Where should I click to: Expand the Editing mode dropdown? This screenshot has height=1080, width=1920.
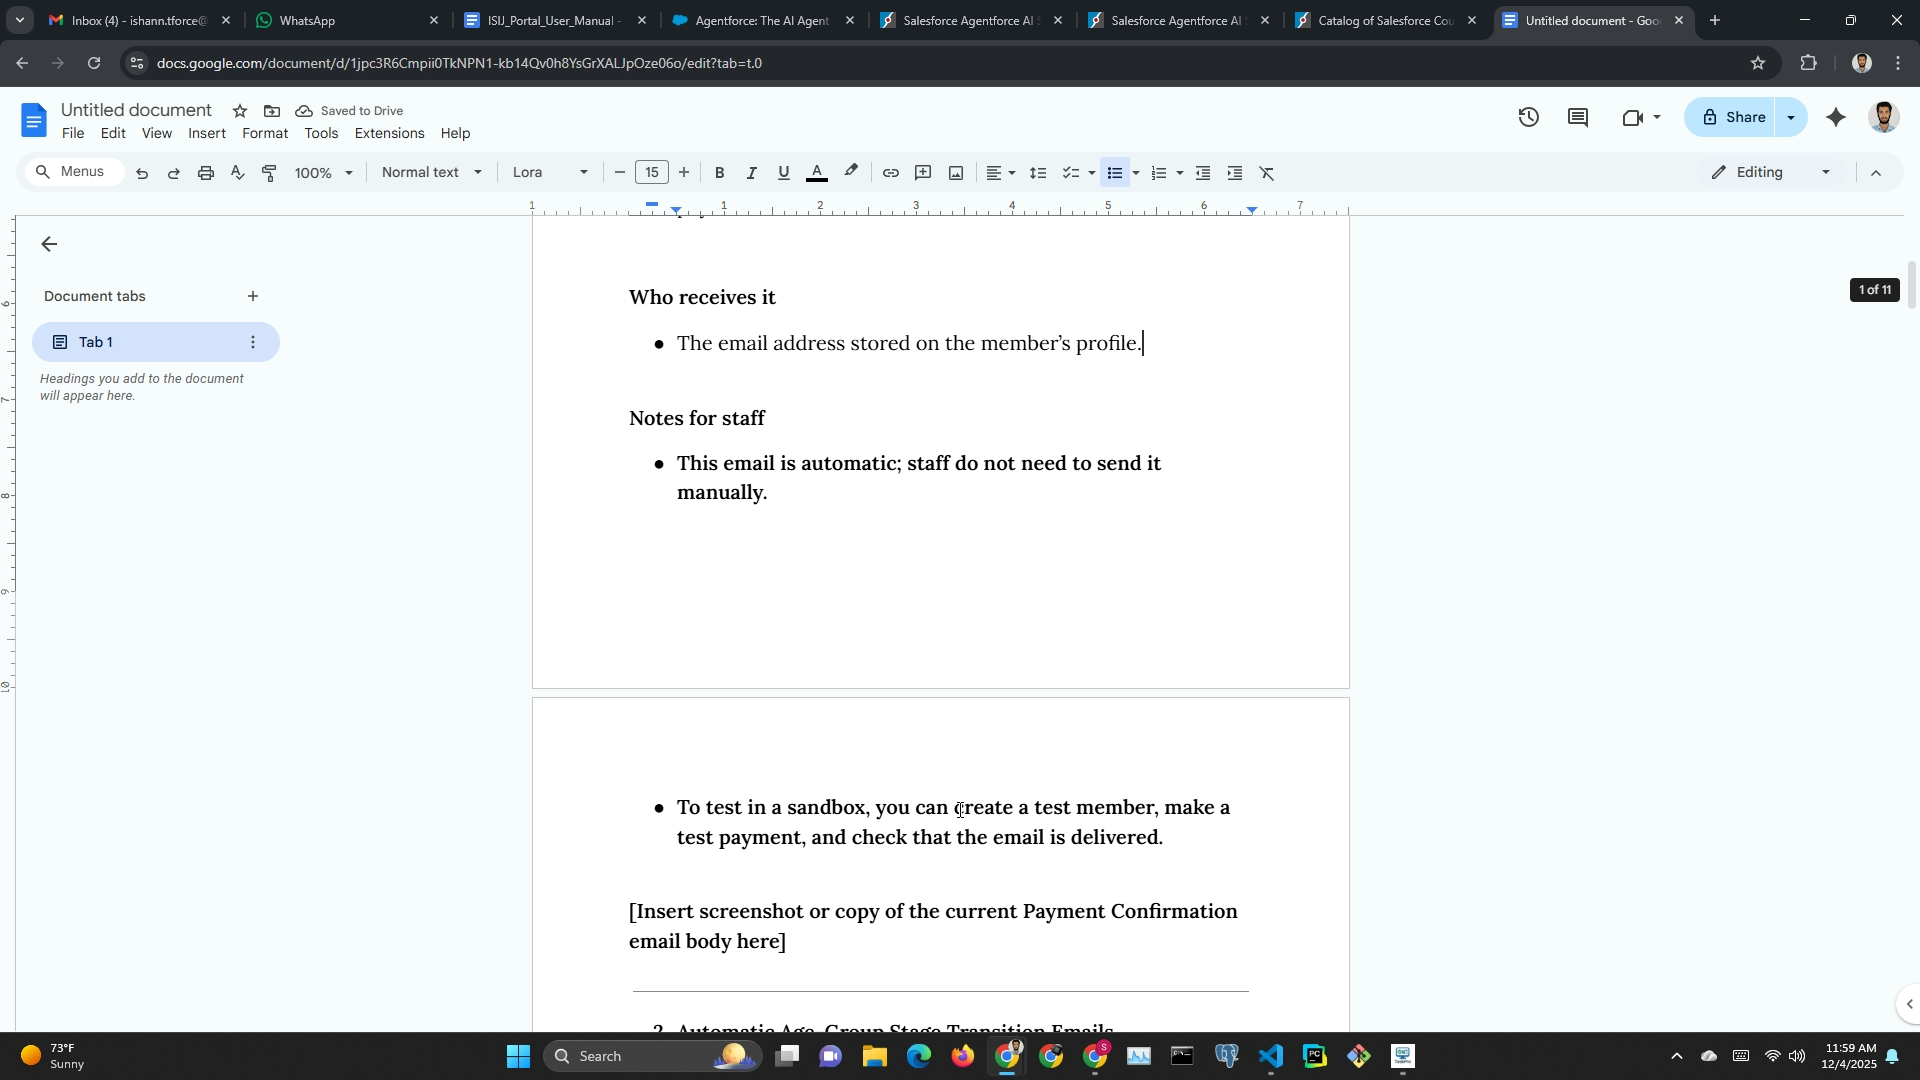tap(1771, 173)
